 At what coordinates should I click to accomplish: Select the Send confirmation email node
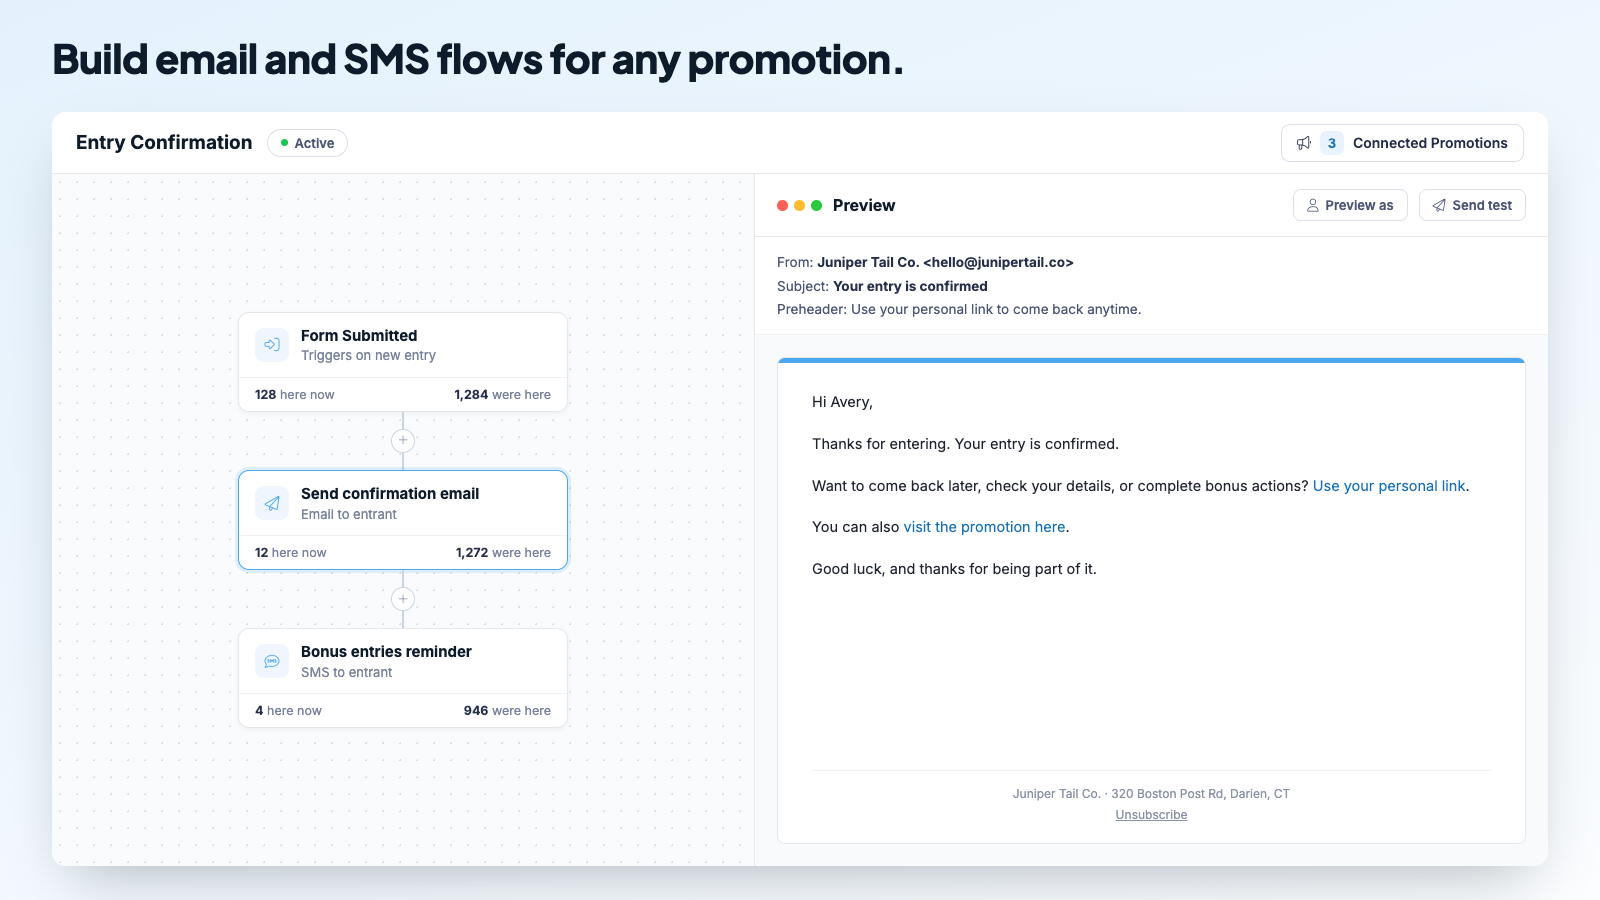pyautogui.click(x=403, y=520)
